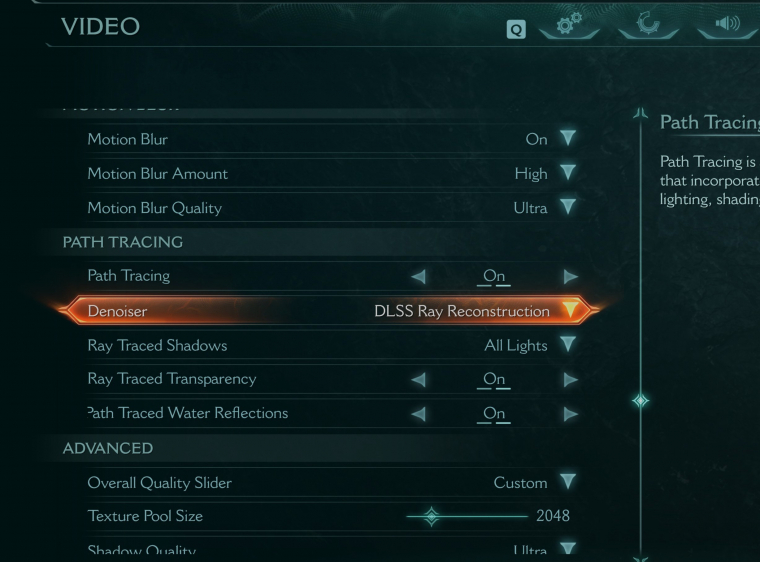This screenshot has height=562, width=760.
Task: Open the Ray Traced Shadows dropdown
Action: (568, 345)
